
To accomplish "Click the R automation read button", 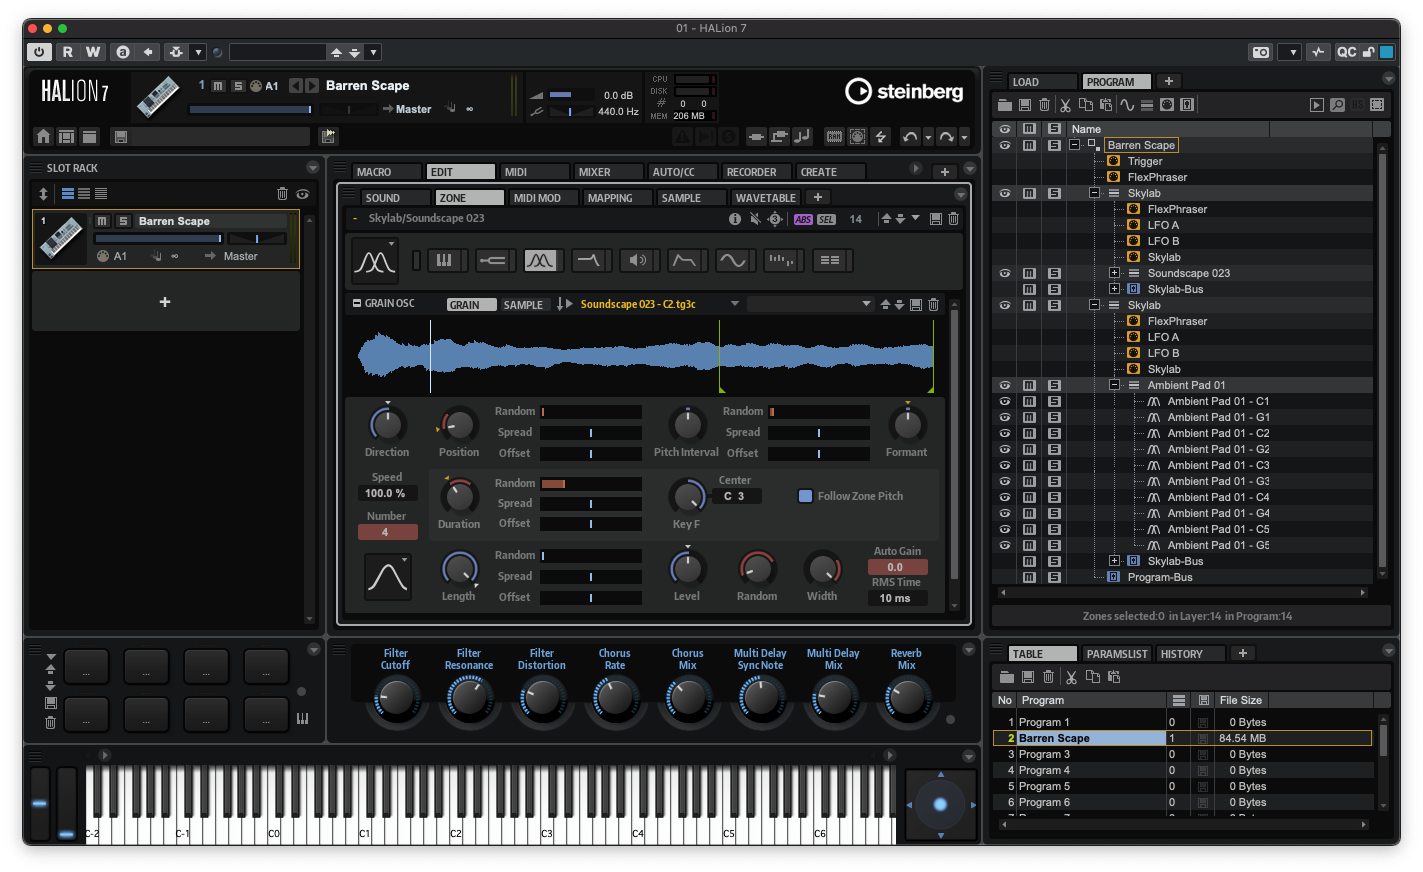I will (67, 52).
